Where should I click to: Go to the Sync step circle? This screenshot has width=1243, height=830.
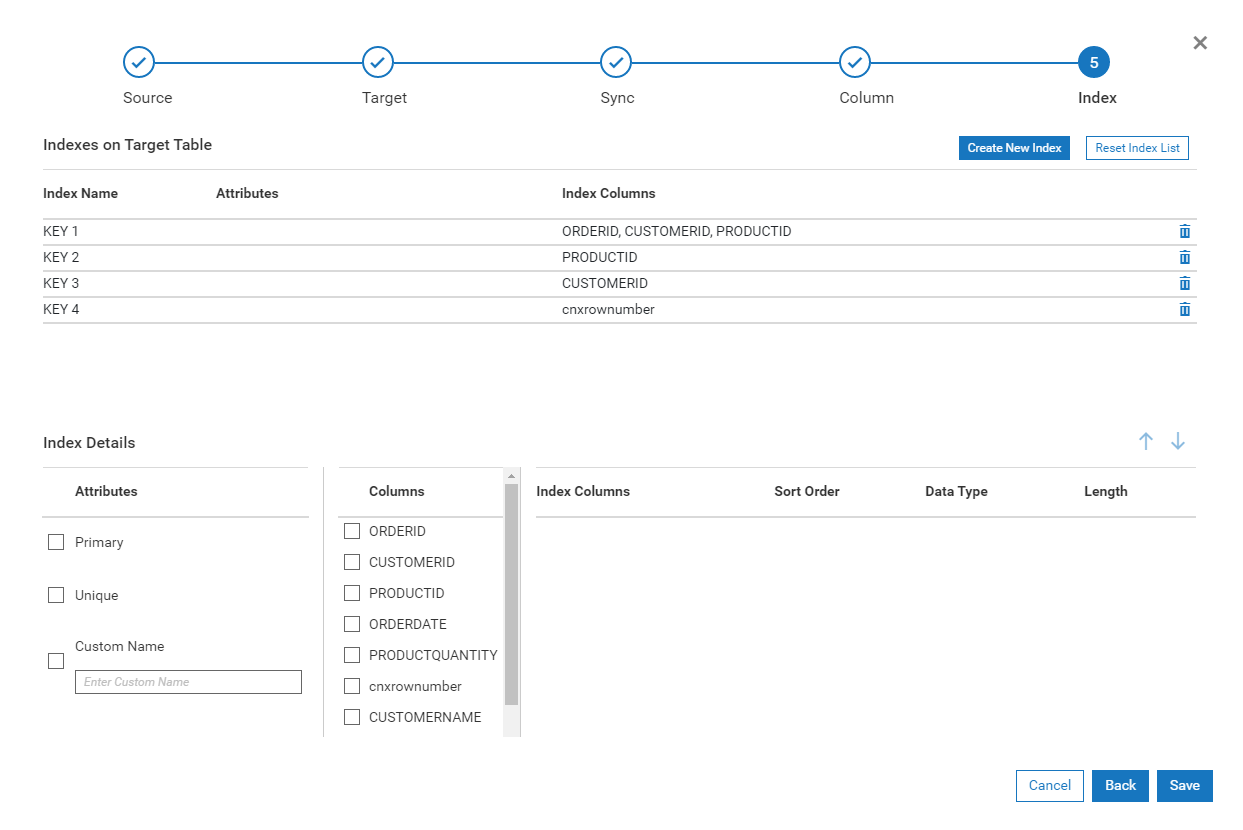click(x=616, y=62)
